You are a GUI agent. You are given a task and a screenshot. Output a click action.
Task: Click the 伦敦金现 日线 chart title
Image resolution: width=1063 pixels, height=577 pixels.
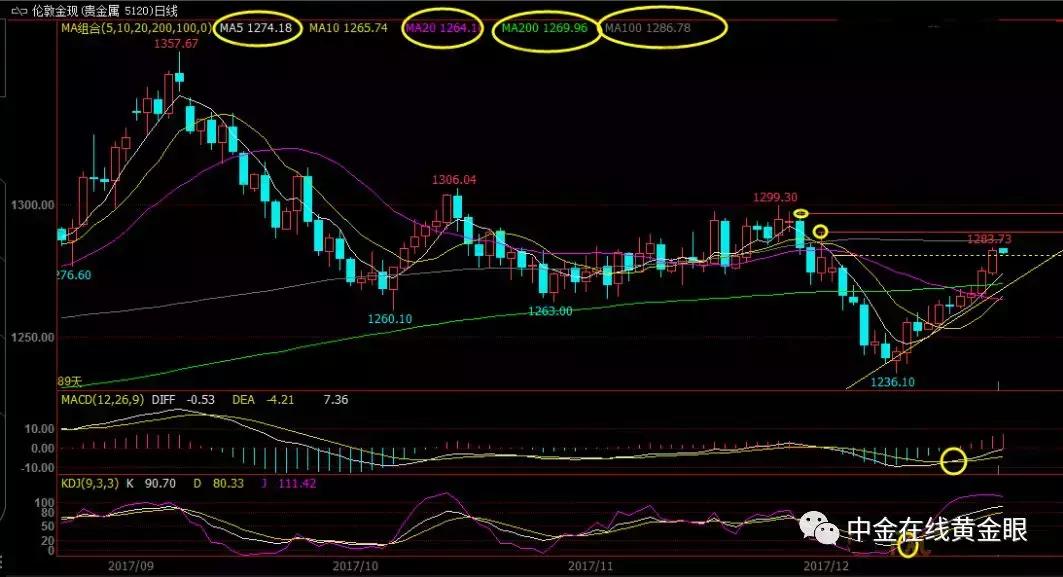click(x=102, y=11)
